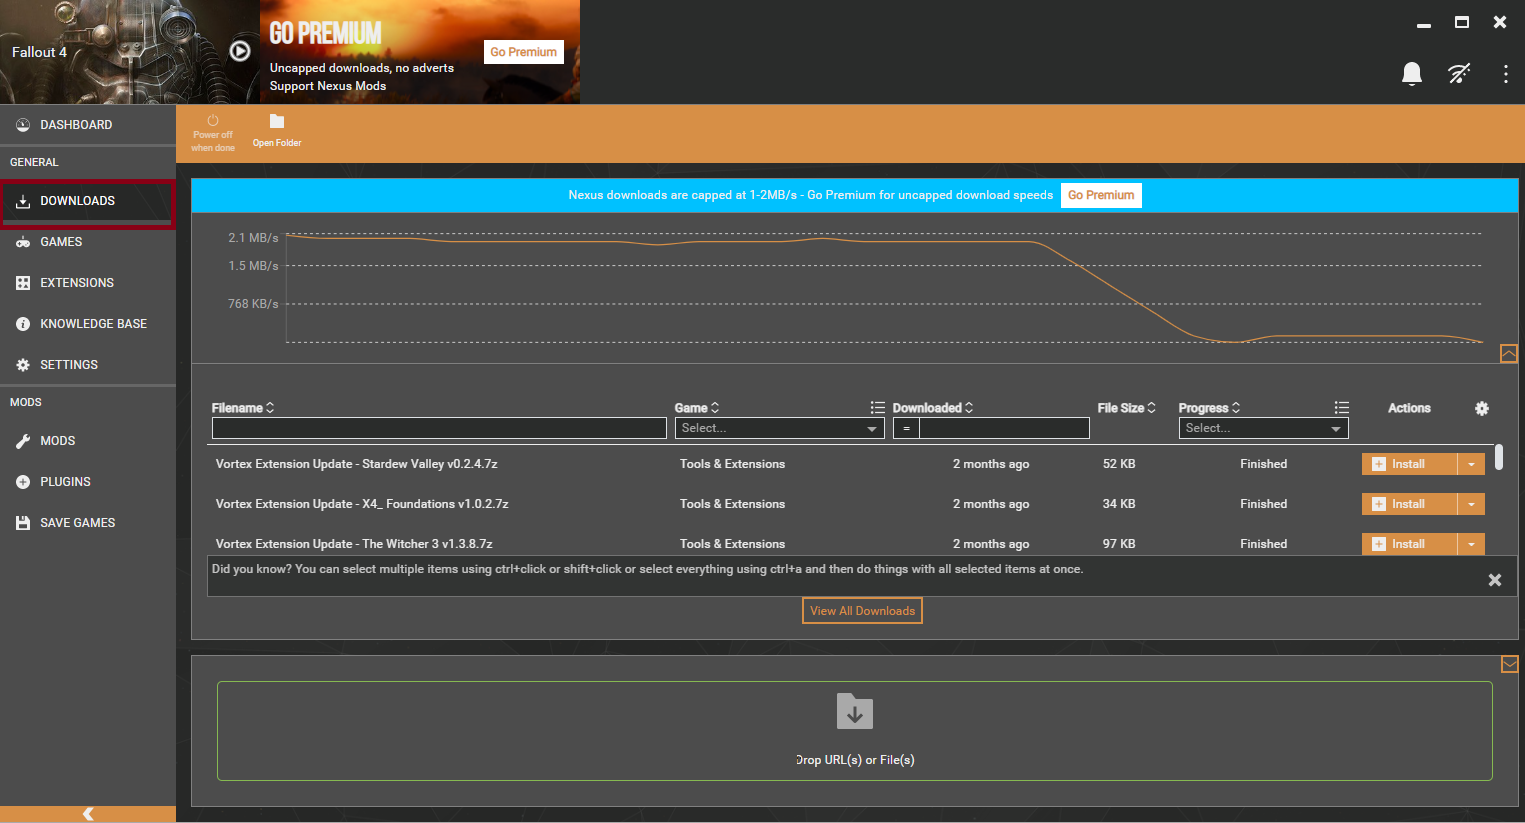1525x823 pixels.
Task: Click the View All Downloads button
Action: click(862, 611)
